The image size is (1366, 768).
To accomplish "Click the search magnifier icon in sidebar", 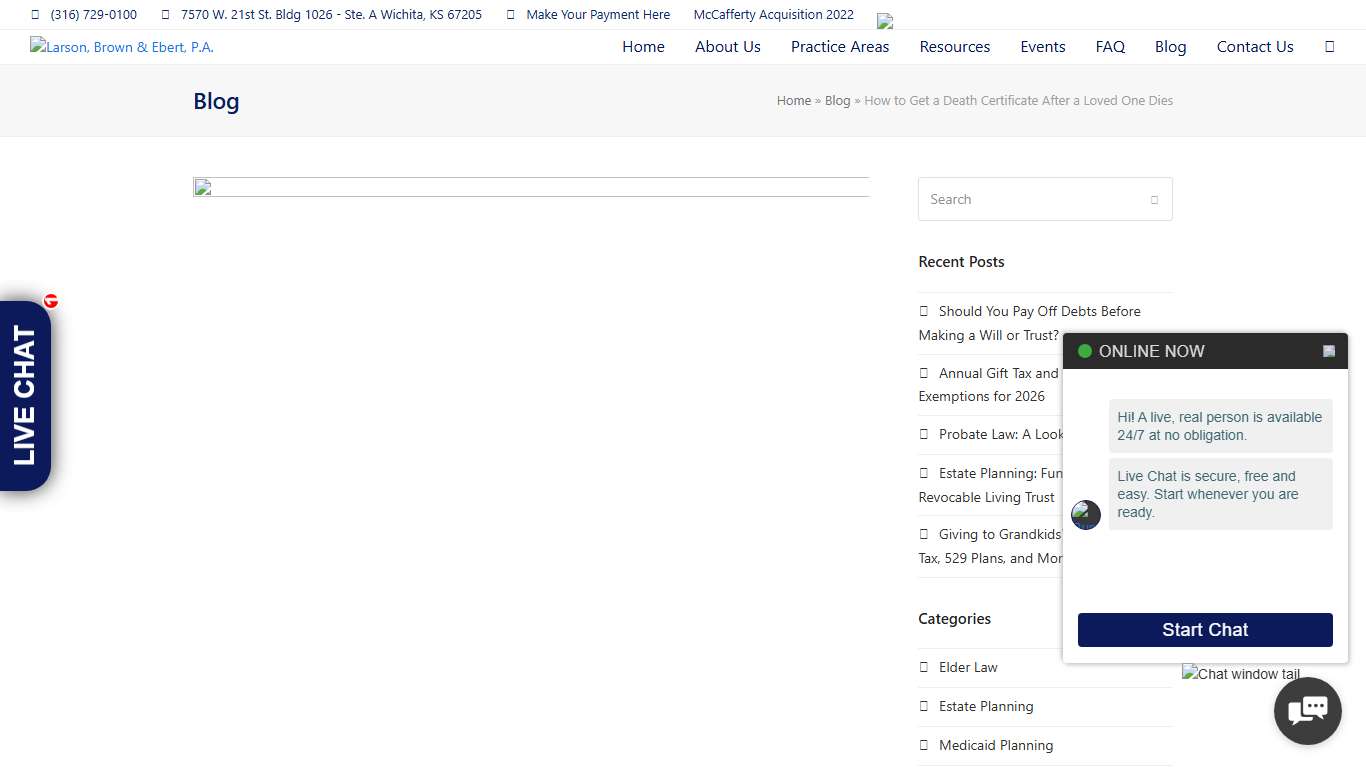I will pos(1154,200).
